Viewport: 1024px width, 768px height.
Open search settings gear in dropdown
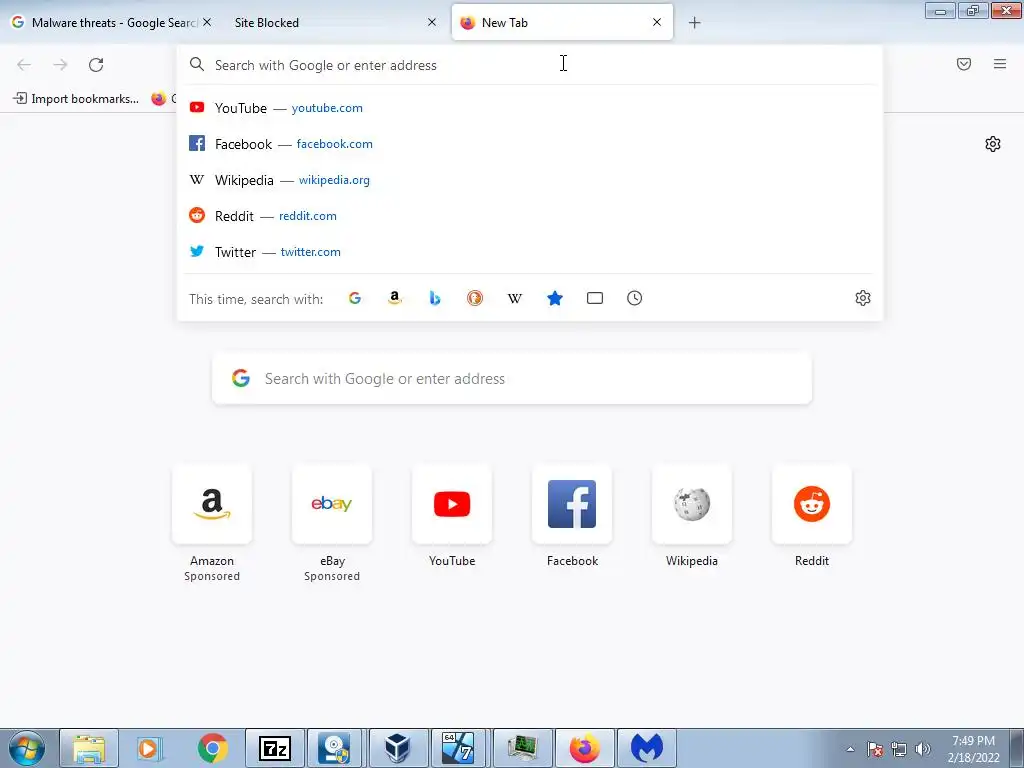click(x=863, y=298)
